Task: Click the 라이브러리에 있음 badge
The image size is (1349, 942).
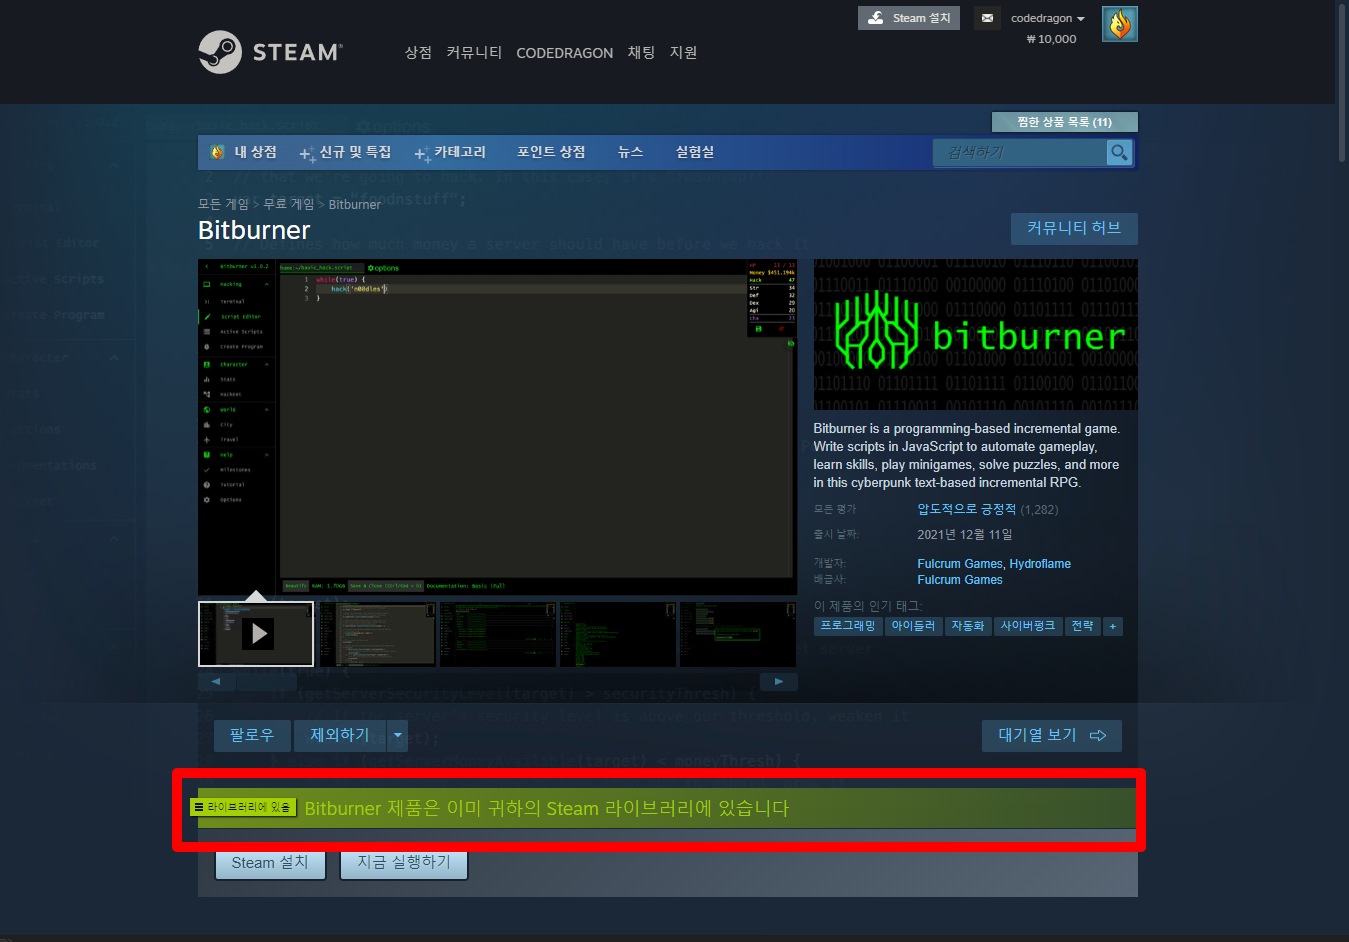Action: coord(243,807)
